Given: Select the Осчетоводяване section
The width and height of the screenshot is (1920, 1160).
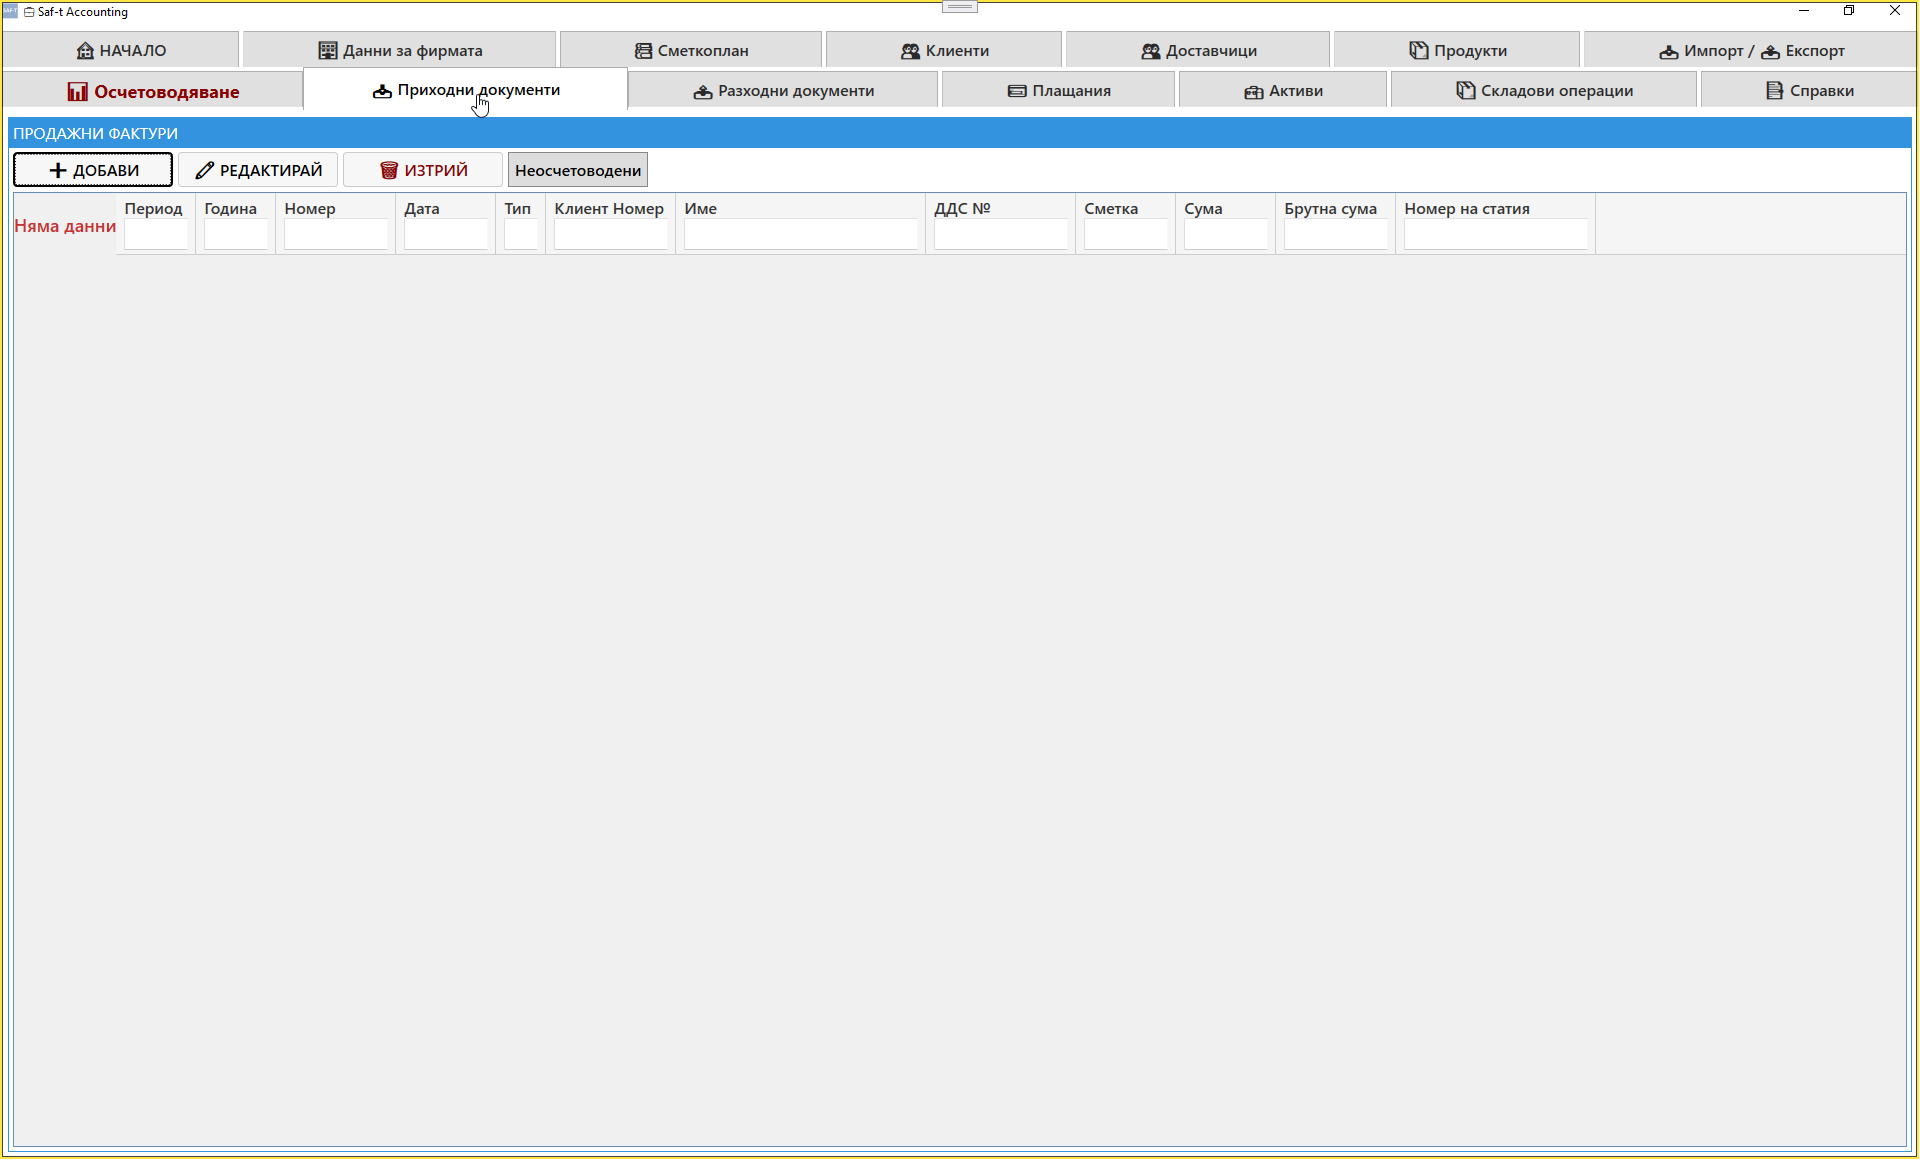Looking at the screenshot, I should click(x=153, y=91).
